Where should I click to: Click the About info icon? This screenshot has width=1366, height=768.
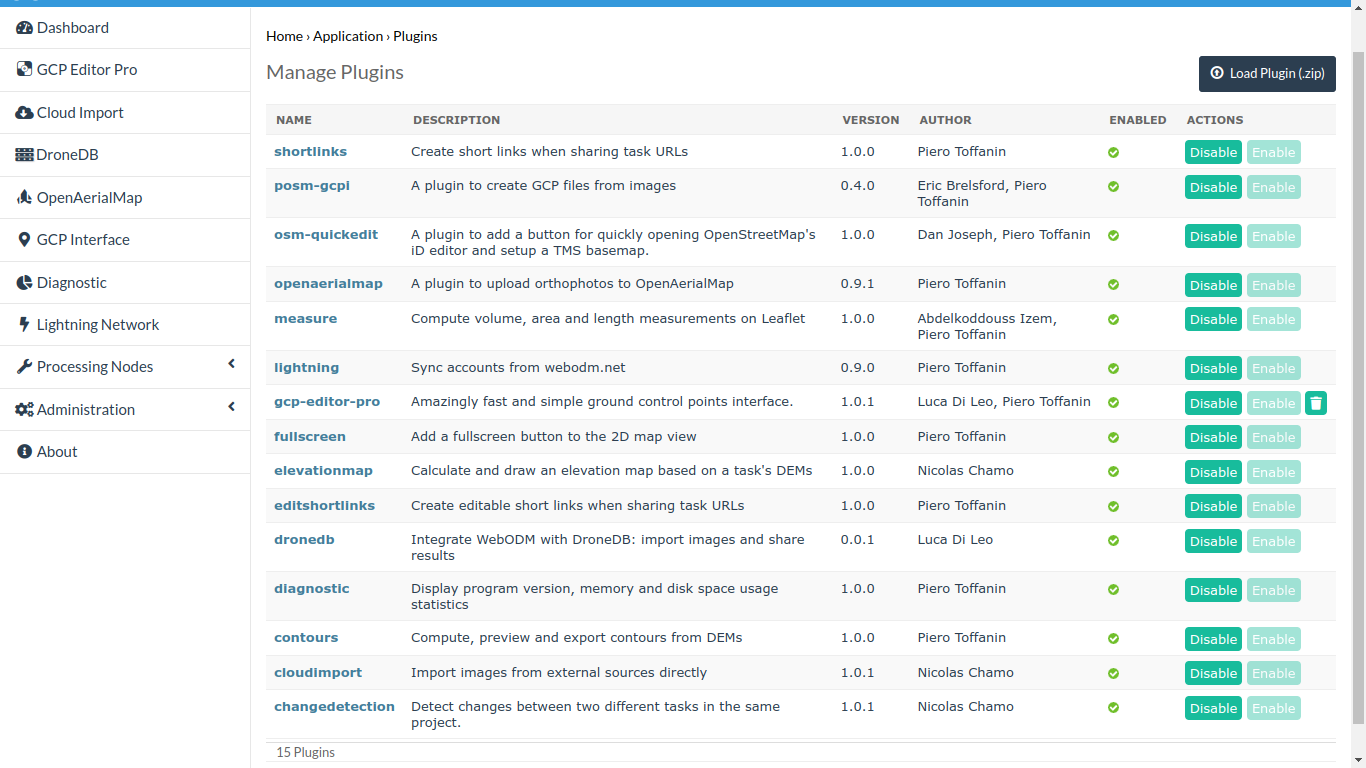click(22, 451)
